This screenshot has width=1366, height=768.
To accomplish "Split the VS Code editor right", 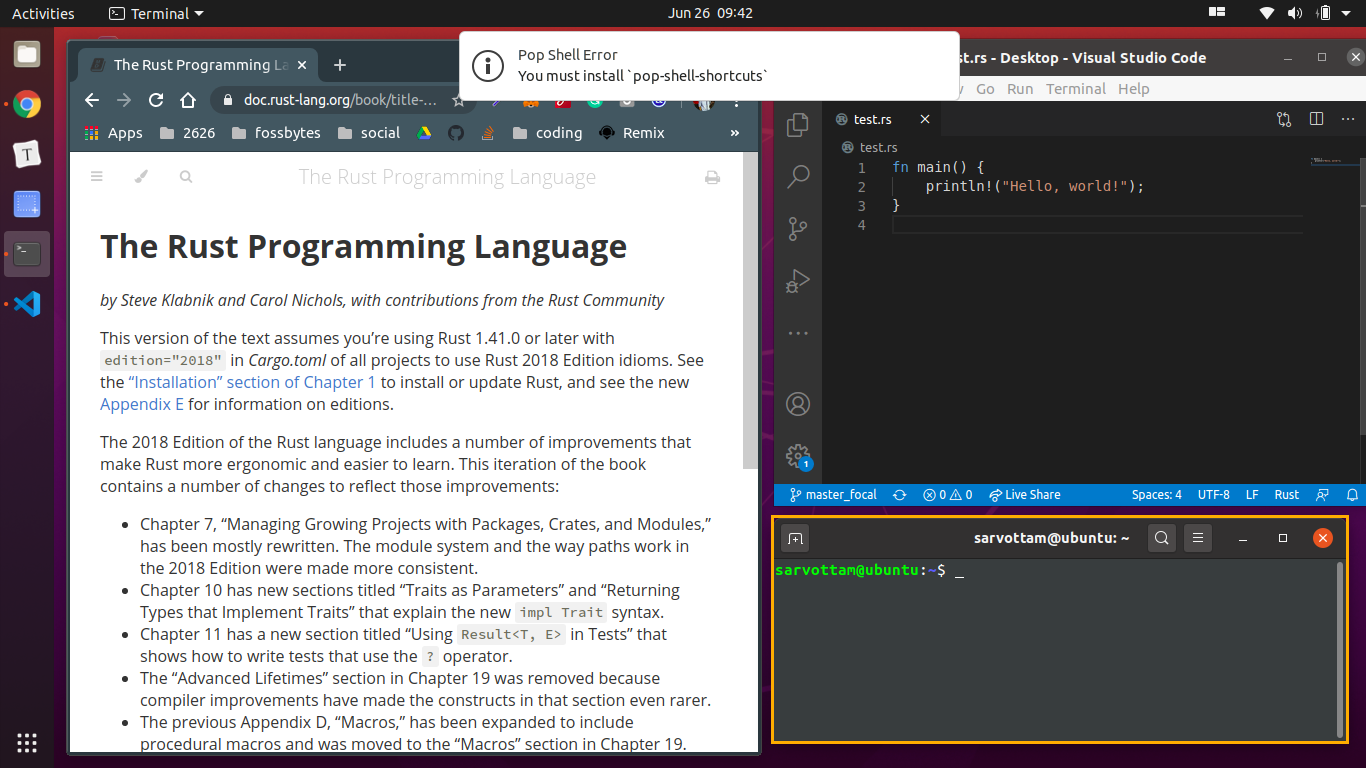I will [x=1316, y=119].
